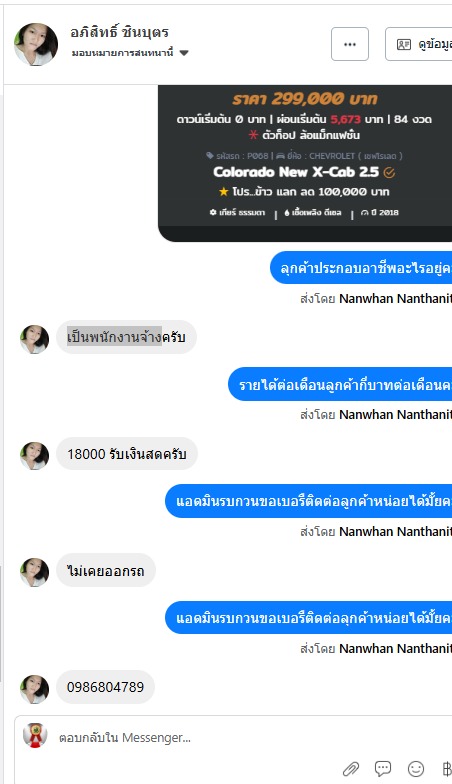
Task: Click the 18000 รับเงินสดครับ message bubble
Action: pos(127,454)
